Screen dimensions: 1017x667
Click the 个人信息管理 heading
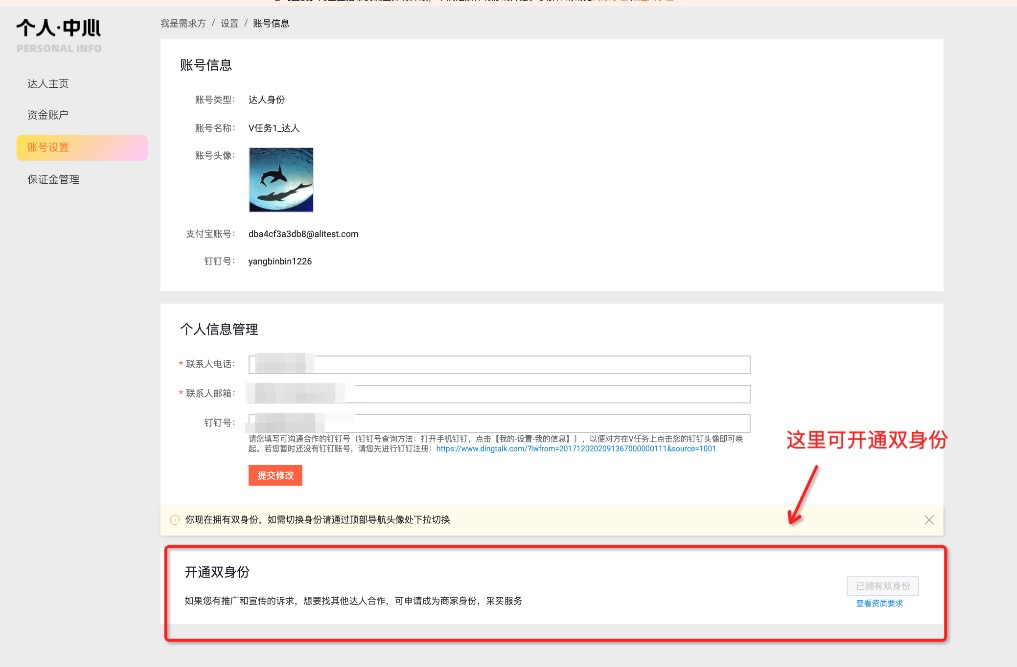(x=219, y=330)
